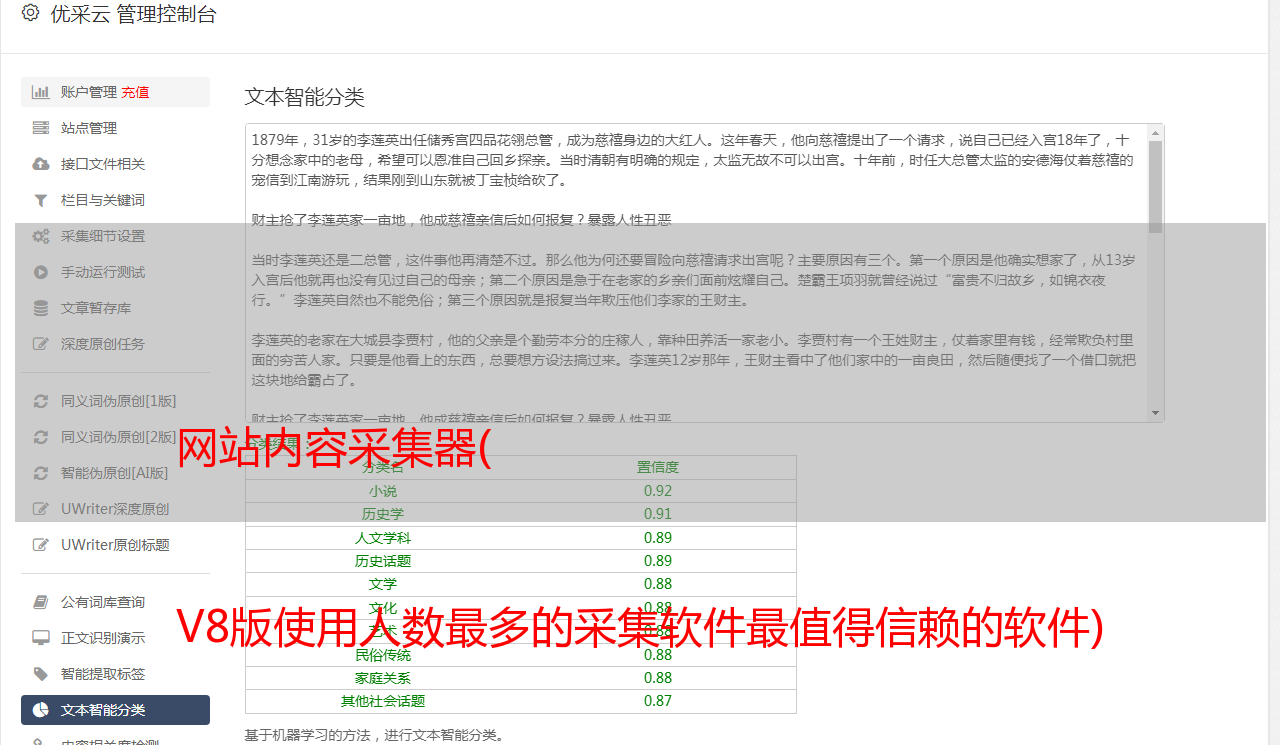Click the 文学 category cell

(x=383, y=584)
